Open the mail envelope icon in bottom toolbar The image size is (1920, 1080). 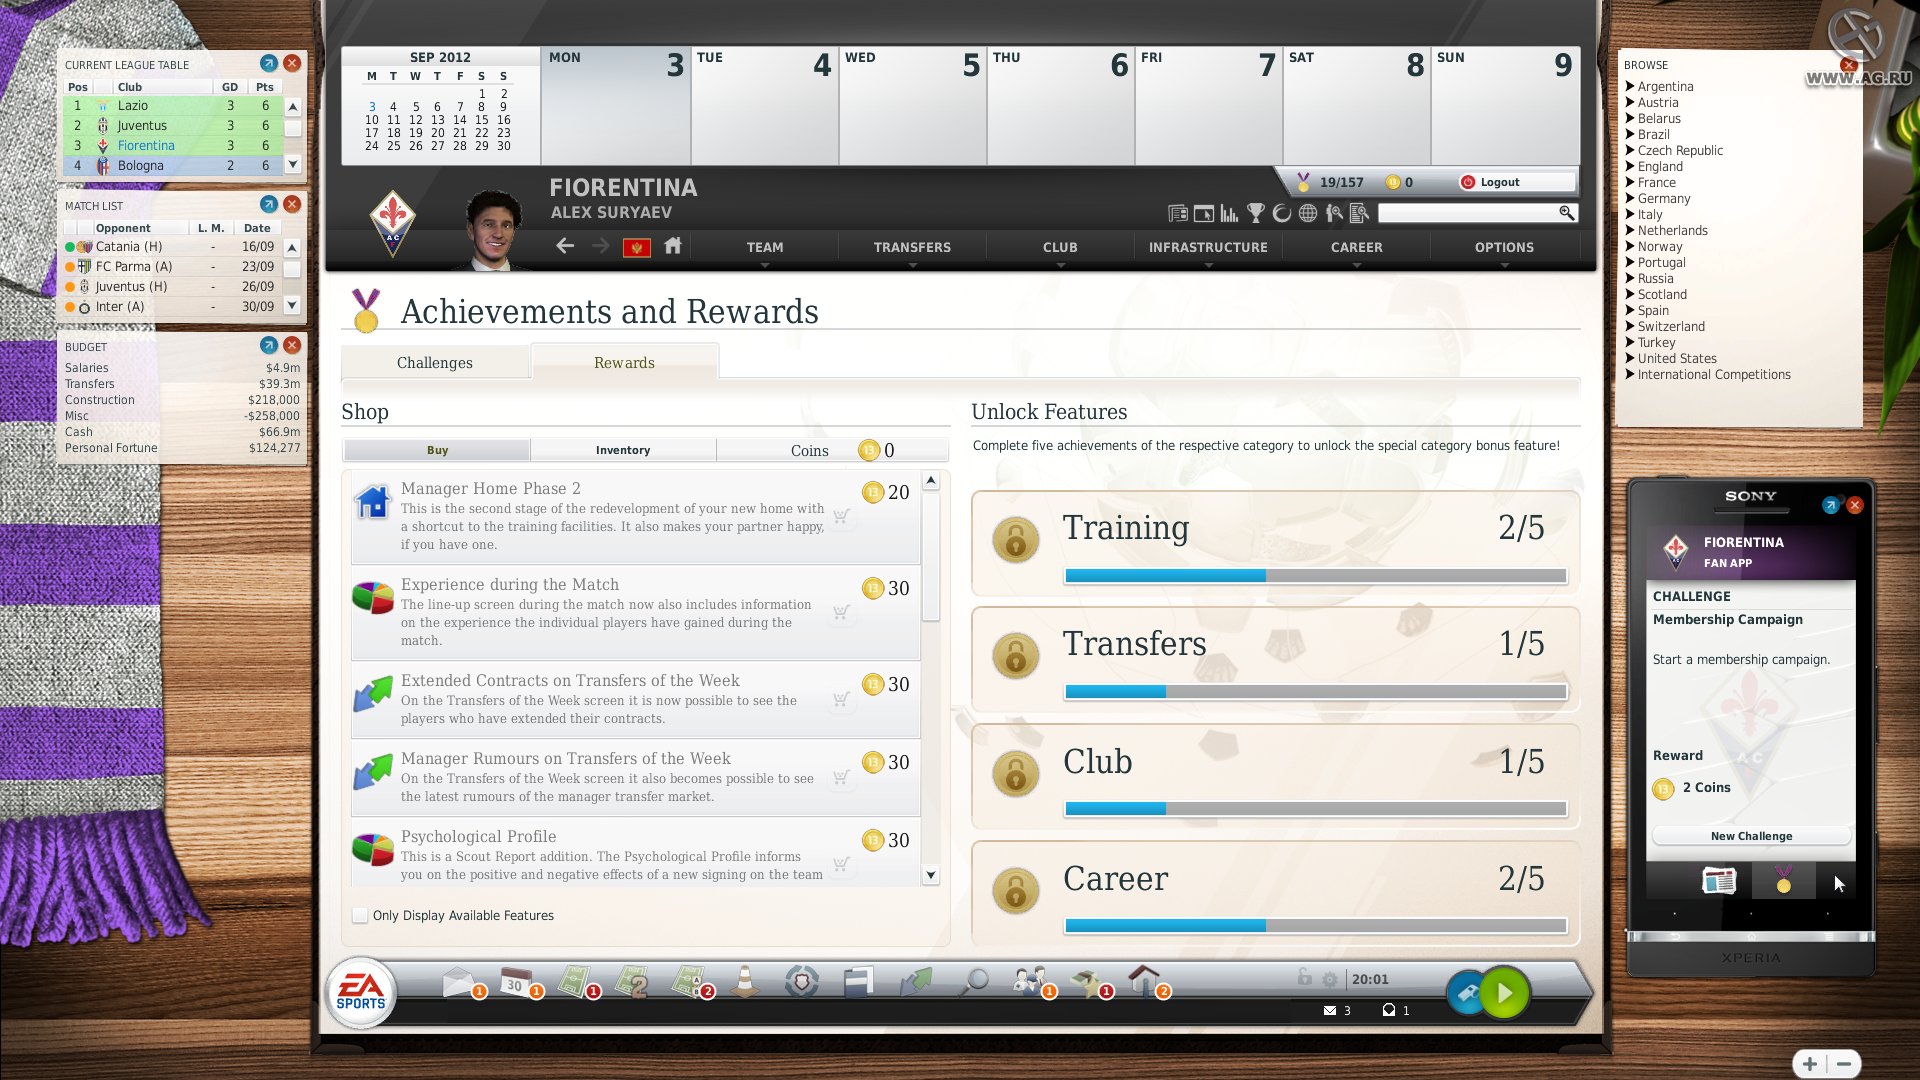(x=458, y=982)
